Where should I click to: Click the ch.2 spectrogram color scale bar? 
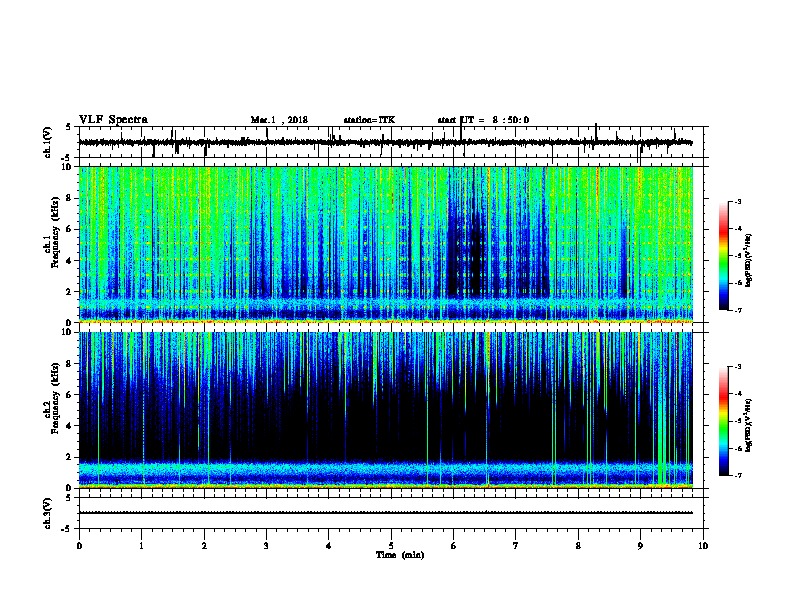point(724,421)
